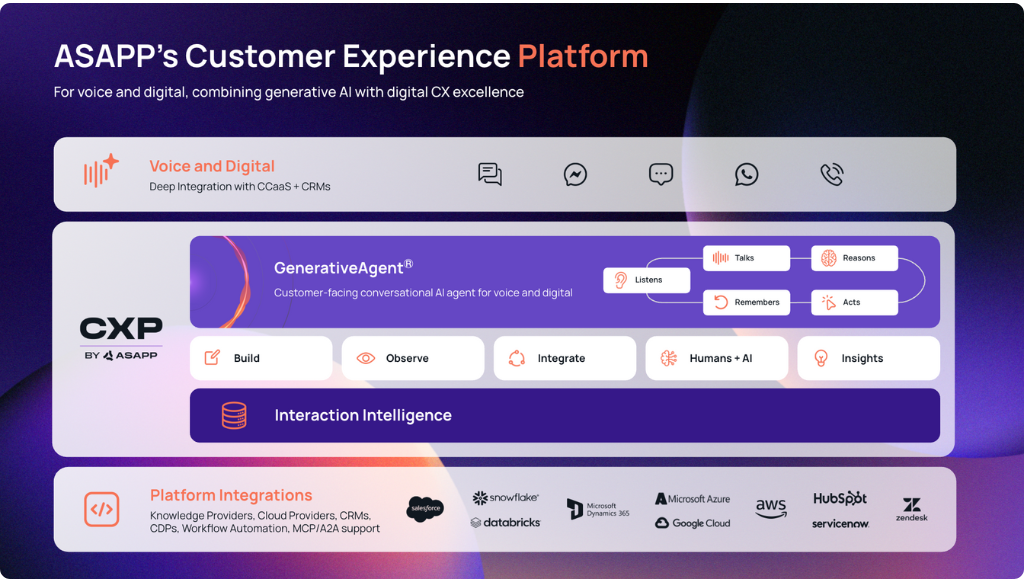Open the Observe card

pos(413,358)
